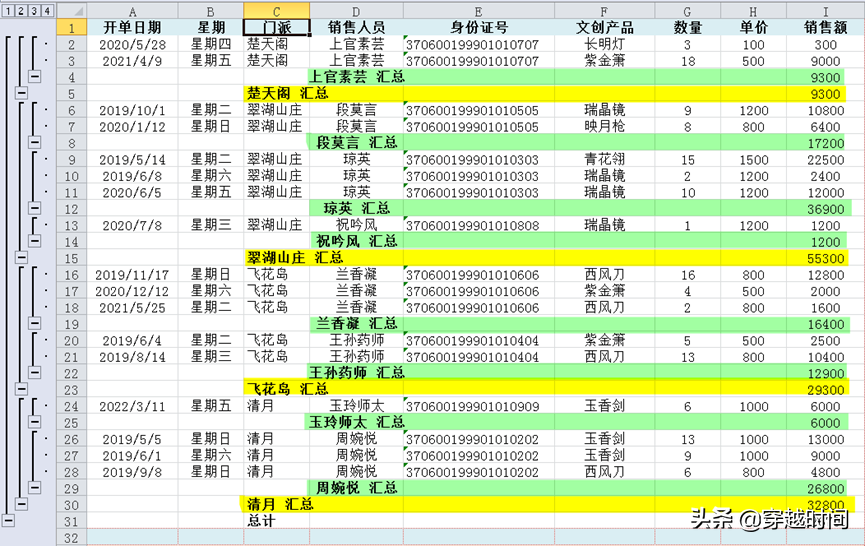
Task: Collapse the 玉玲师太 汇总 group at row 25
Action: click(x=35, y=422)
